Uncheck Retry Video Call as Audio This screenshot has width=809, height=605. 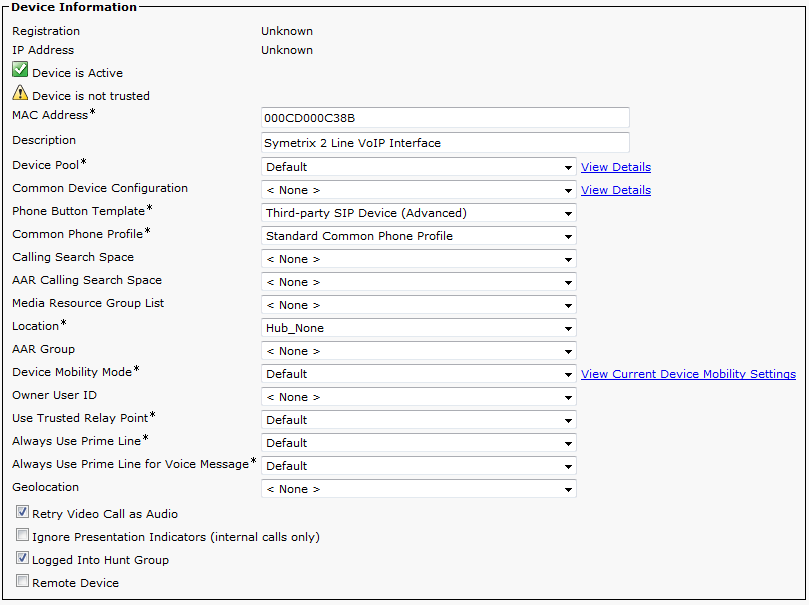tap(22, 512)
